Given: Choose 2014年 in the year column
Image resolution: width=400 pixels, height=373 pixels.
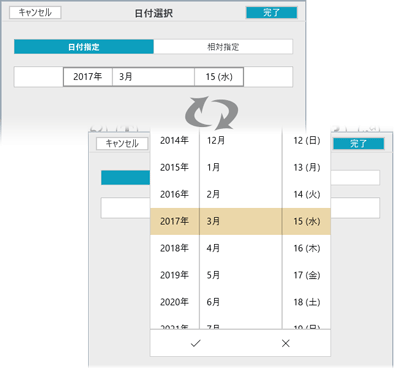Looking at the screenshot, I should pos(175,140).
